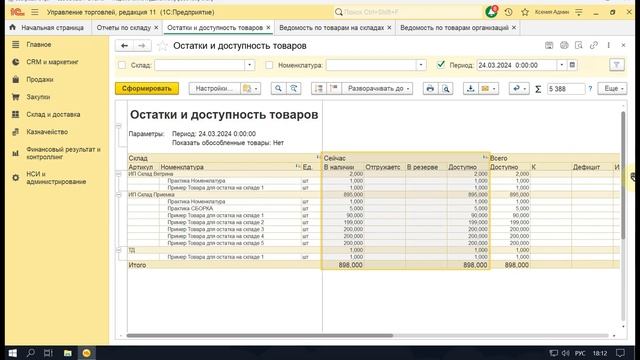Click the save report icon
The width and height of the screenshot is (640, 360).
[x=549, y=45]
